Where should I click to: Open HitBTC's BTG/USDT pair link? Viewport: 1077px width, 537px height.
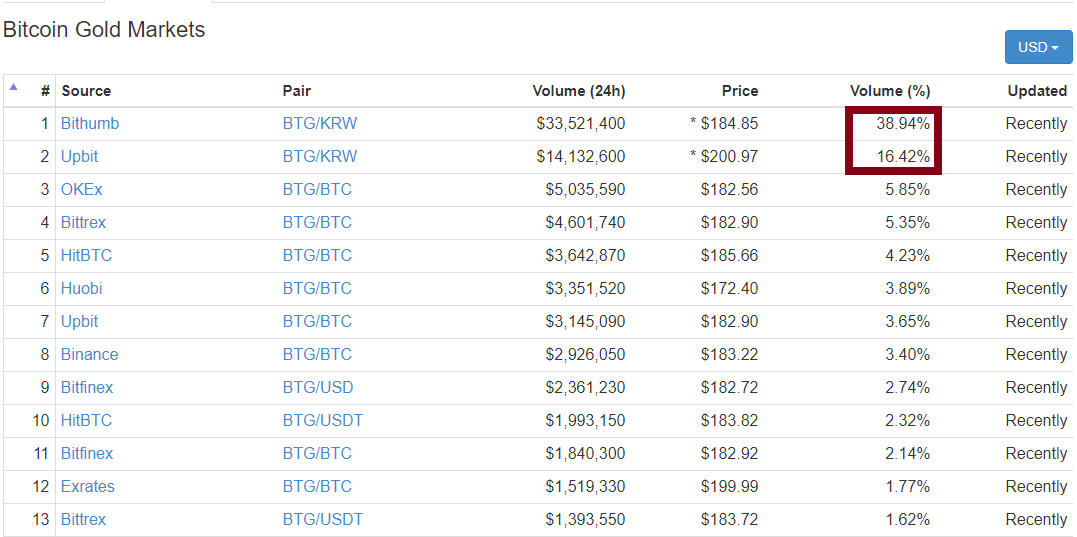pos(322,421)
